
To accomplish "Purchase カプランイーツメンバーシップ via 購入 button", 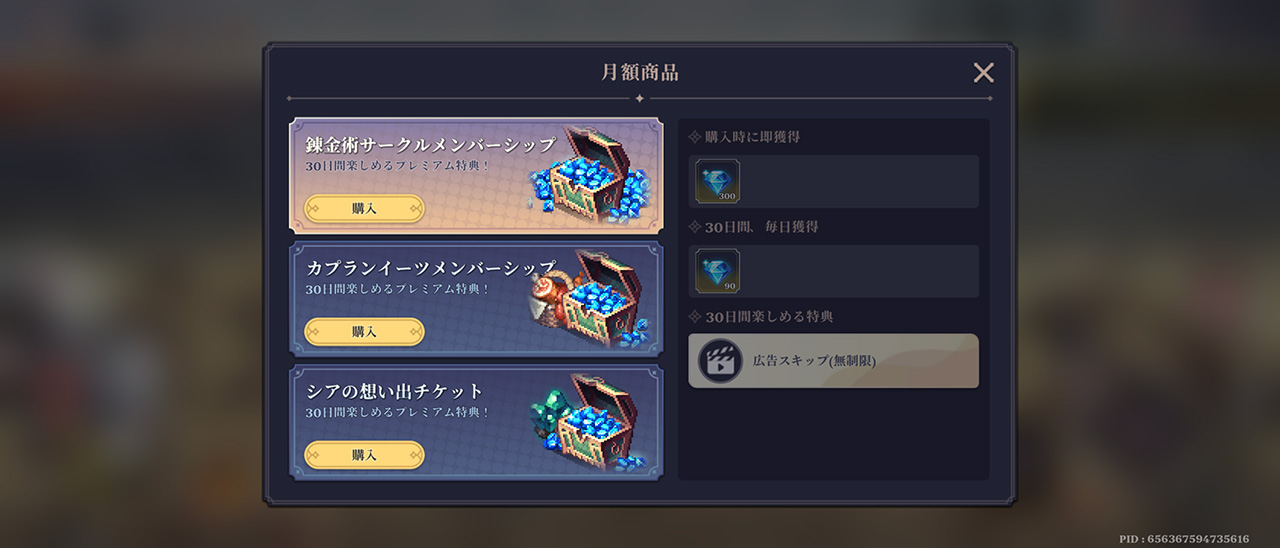I will (364, 331).
